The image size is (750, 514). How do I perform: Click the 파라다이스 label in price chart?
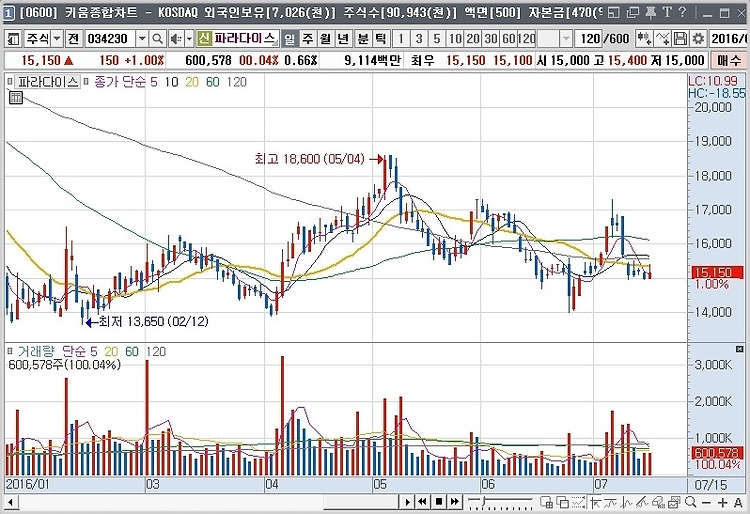tap(47, 82)
